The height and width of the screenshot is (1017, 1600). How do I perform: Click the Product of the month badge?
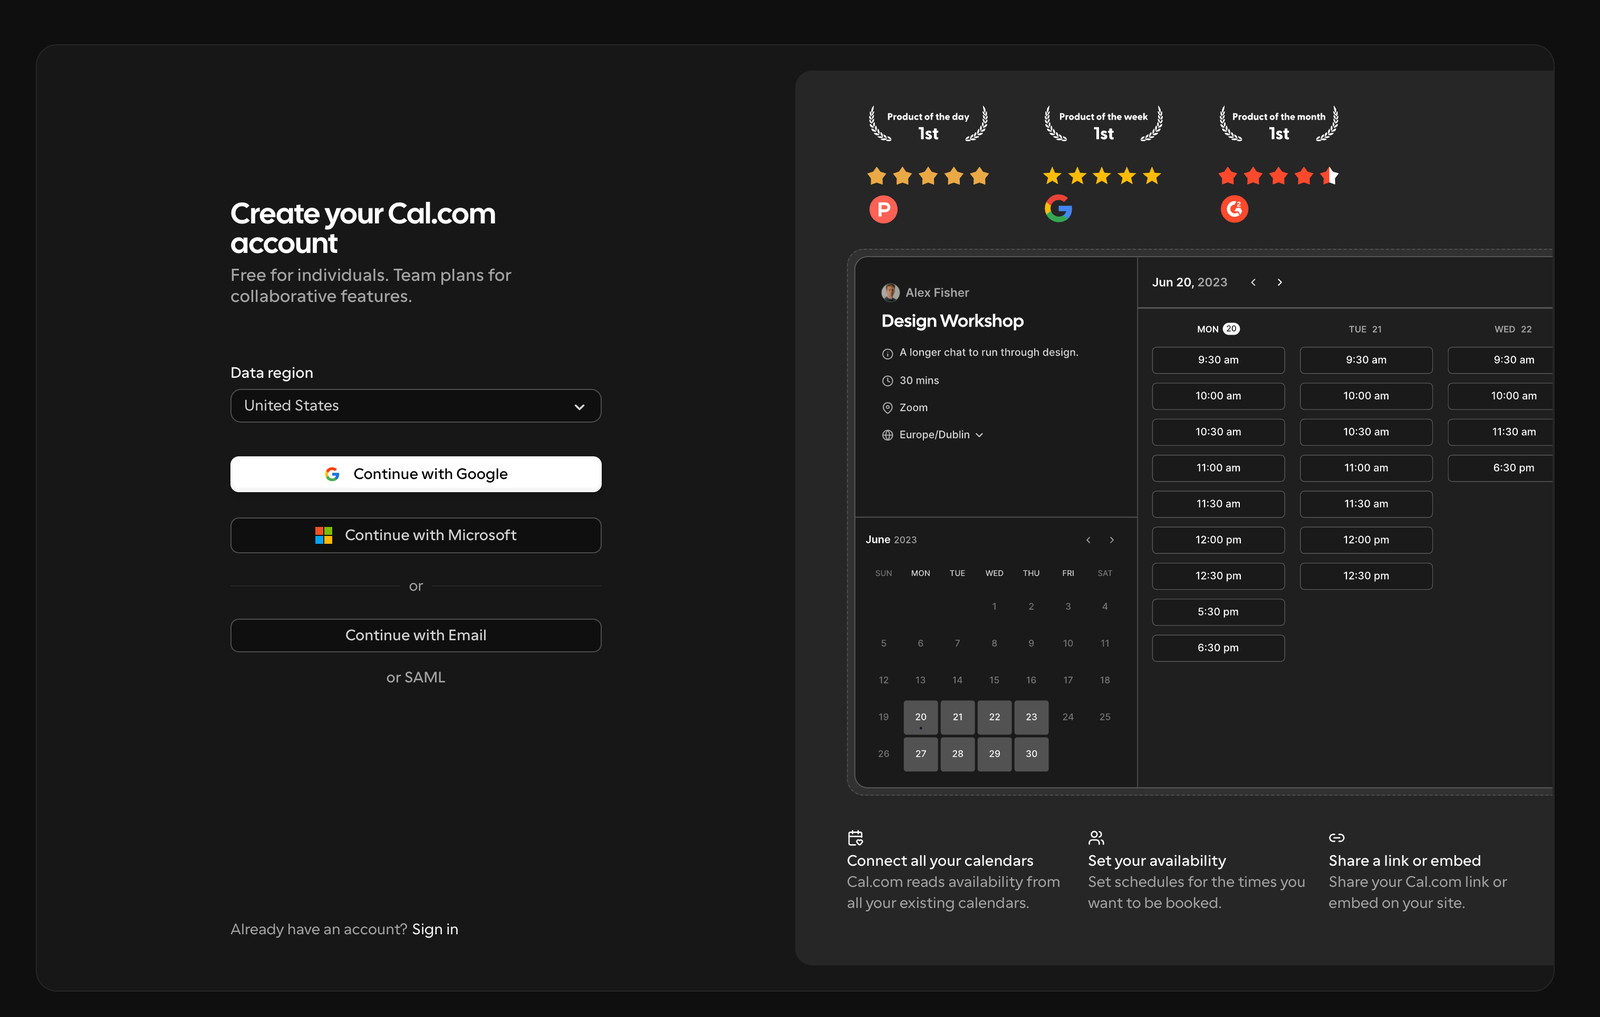1279,125
